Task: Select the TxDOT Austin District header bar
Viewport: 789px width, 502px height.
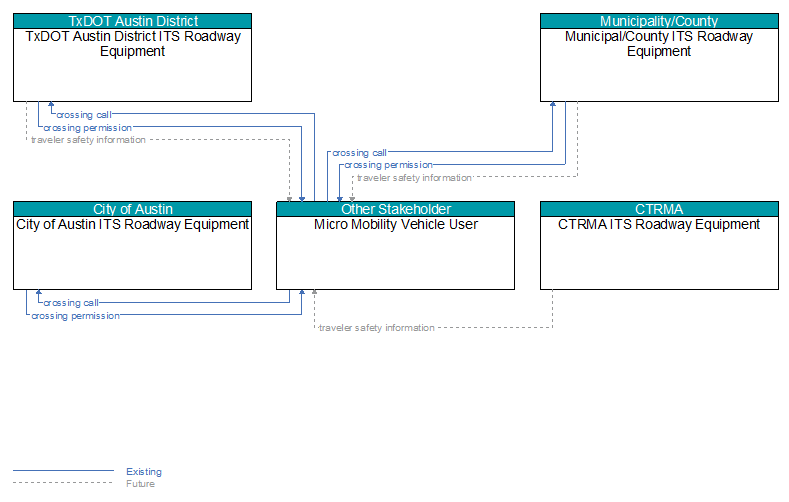Action: [x=132, y=21]
